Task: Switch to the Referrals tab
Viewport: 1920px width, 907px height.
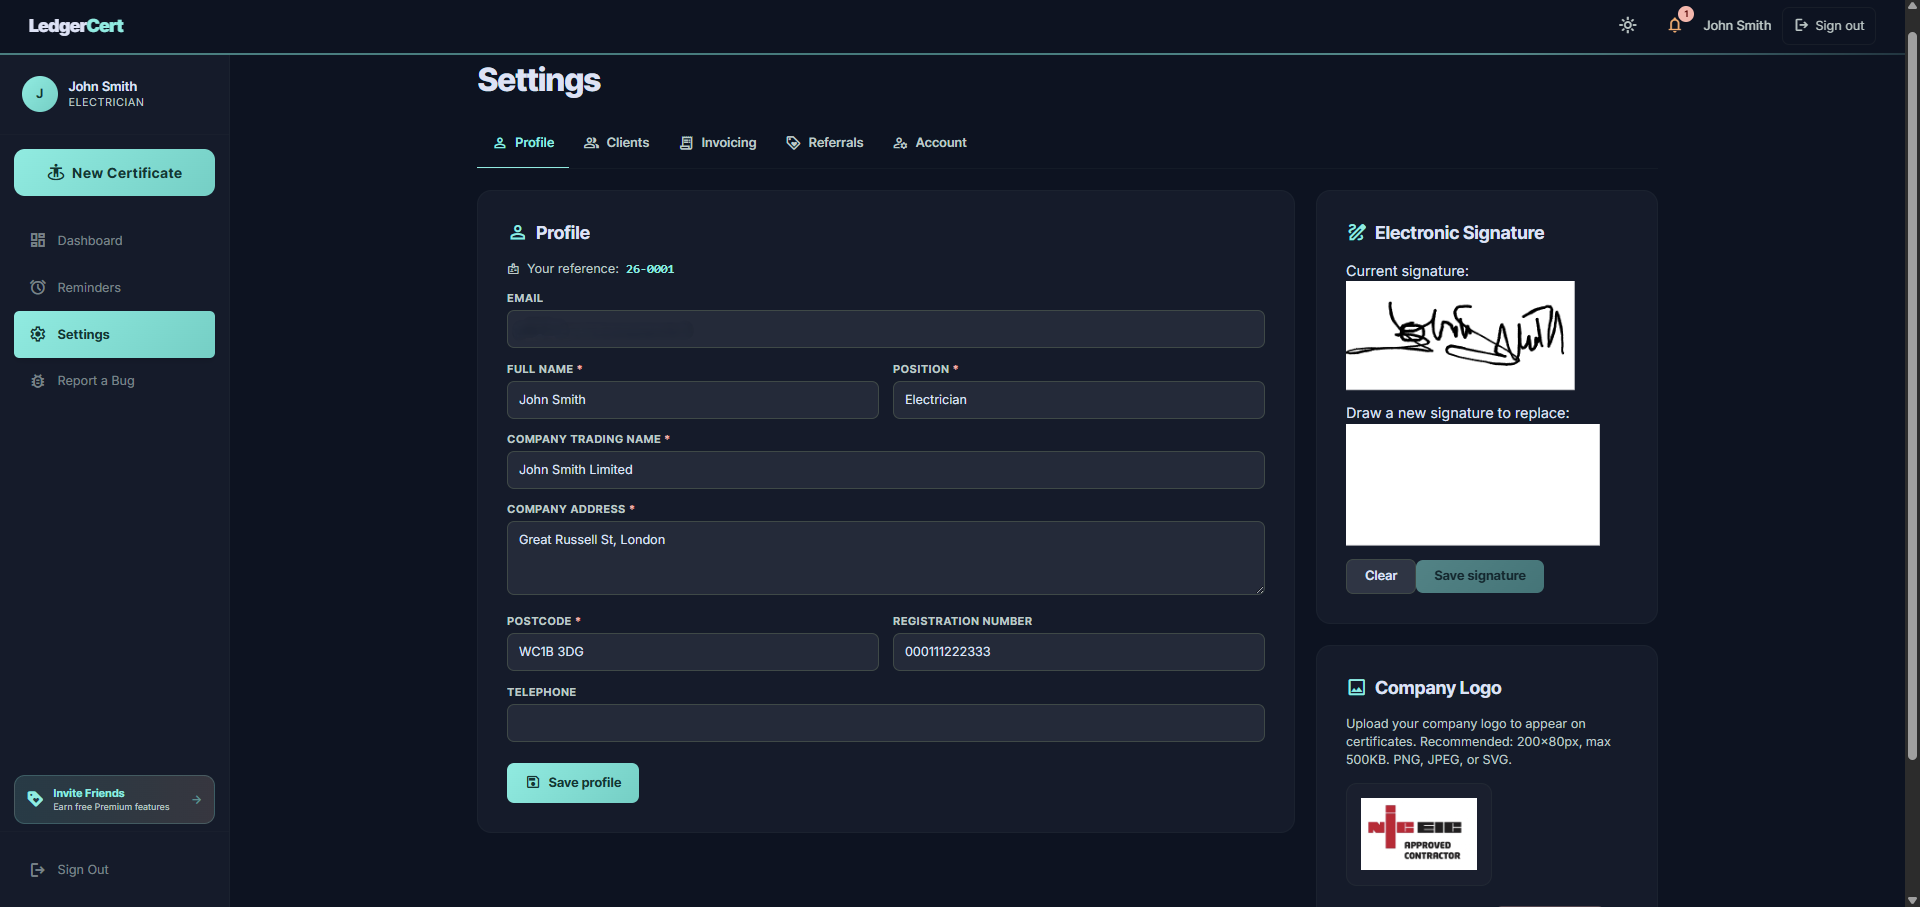Action: 824,142
